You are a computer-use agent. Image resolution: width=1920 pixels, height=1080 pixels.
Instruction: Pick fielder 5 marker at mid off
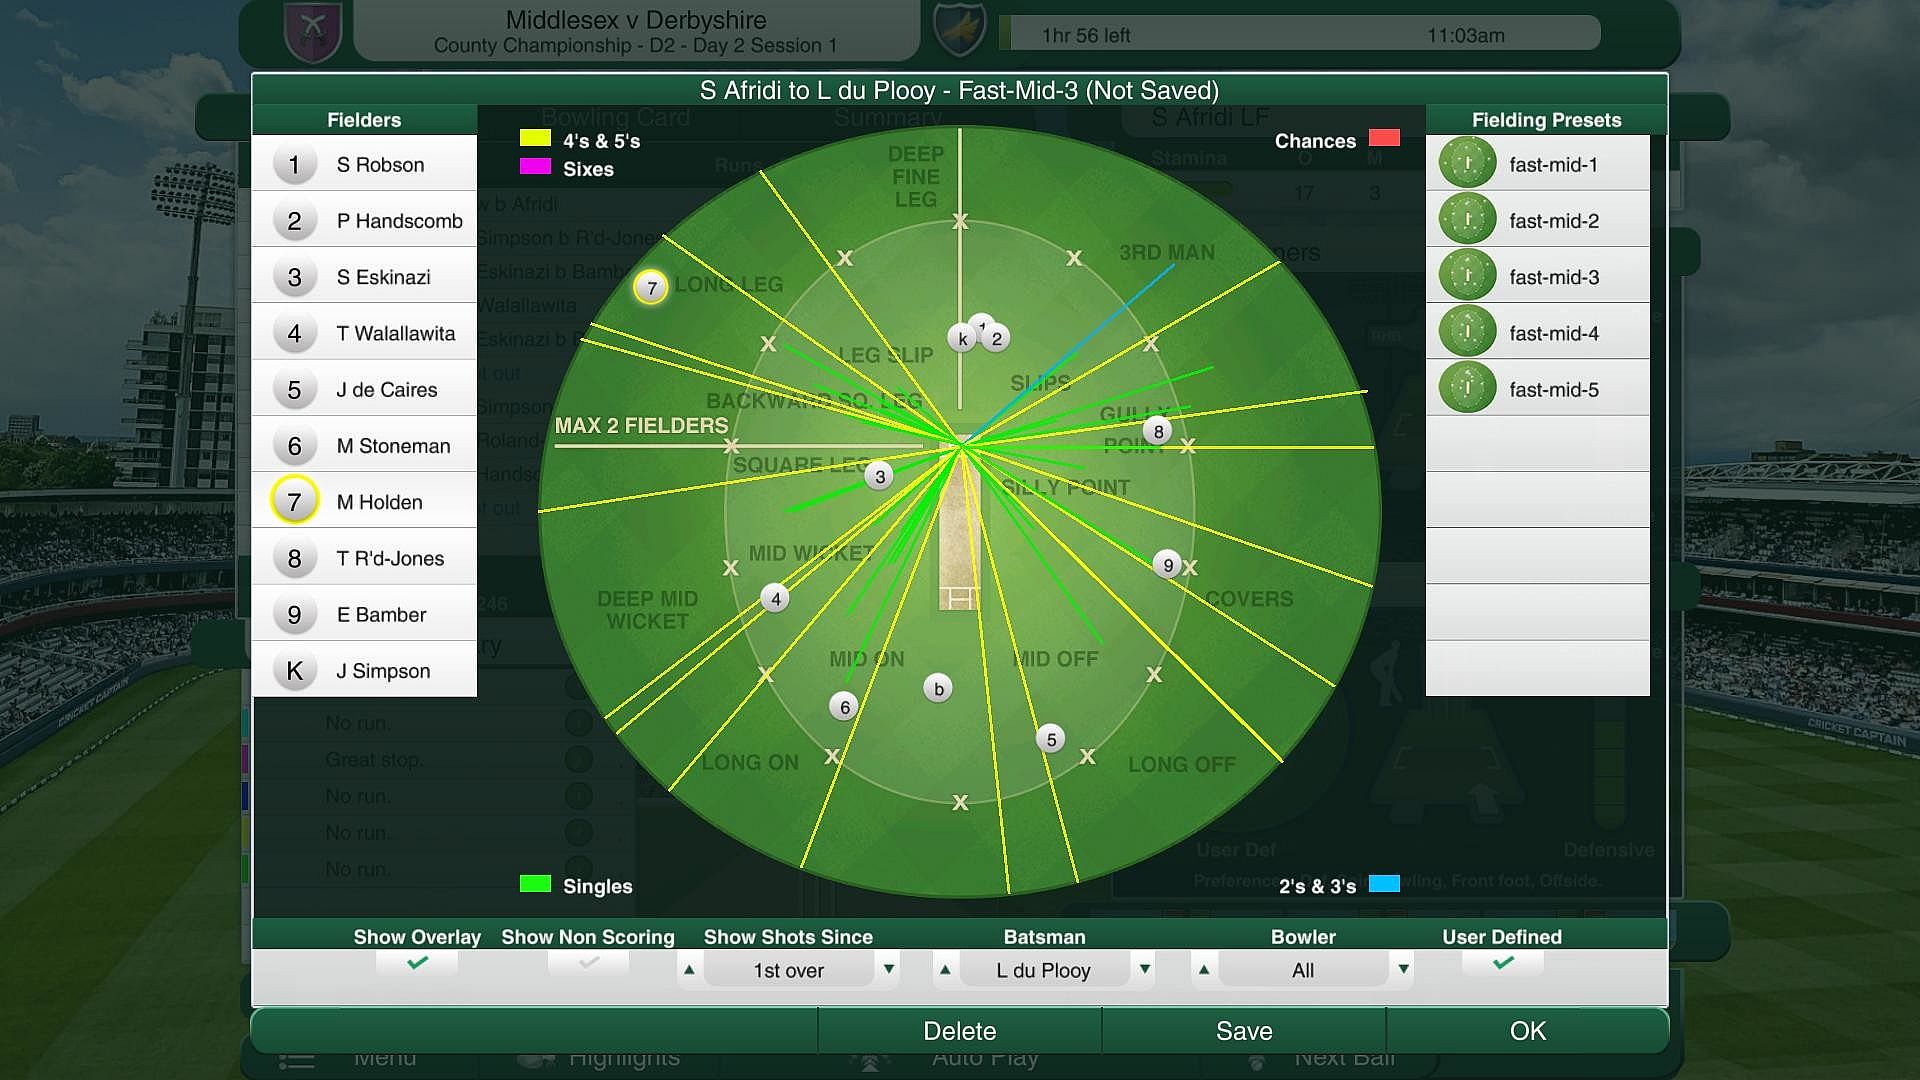pos(1050,739)
